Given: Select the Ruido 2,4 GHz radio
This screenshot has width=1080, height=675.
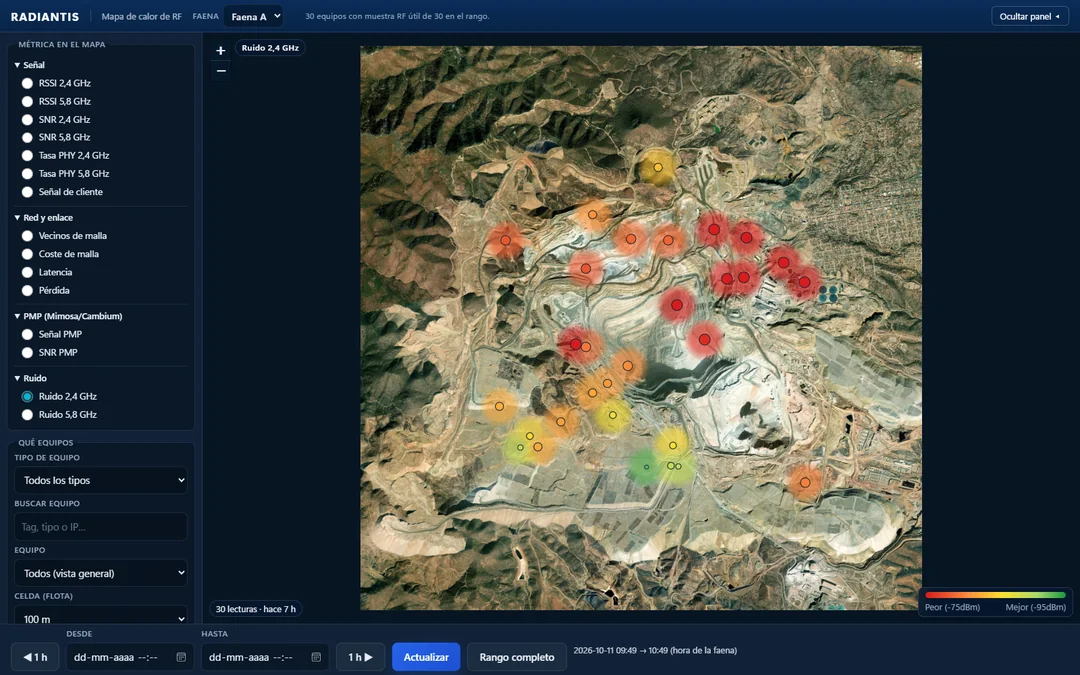Looking at the screenshot, I should pyautogui.click(x=27, y=396).
